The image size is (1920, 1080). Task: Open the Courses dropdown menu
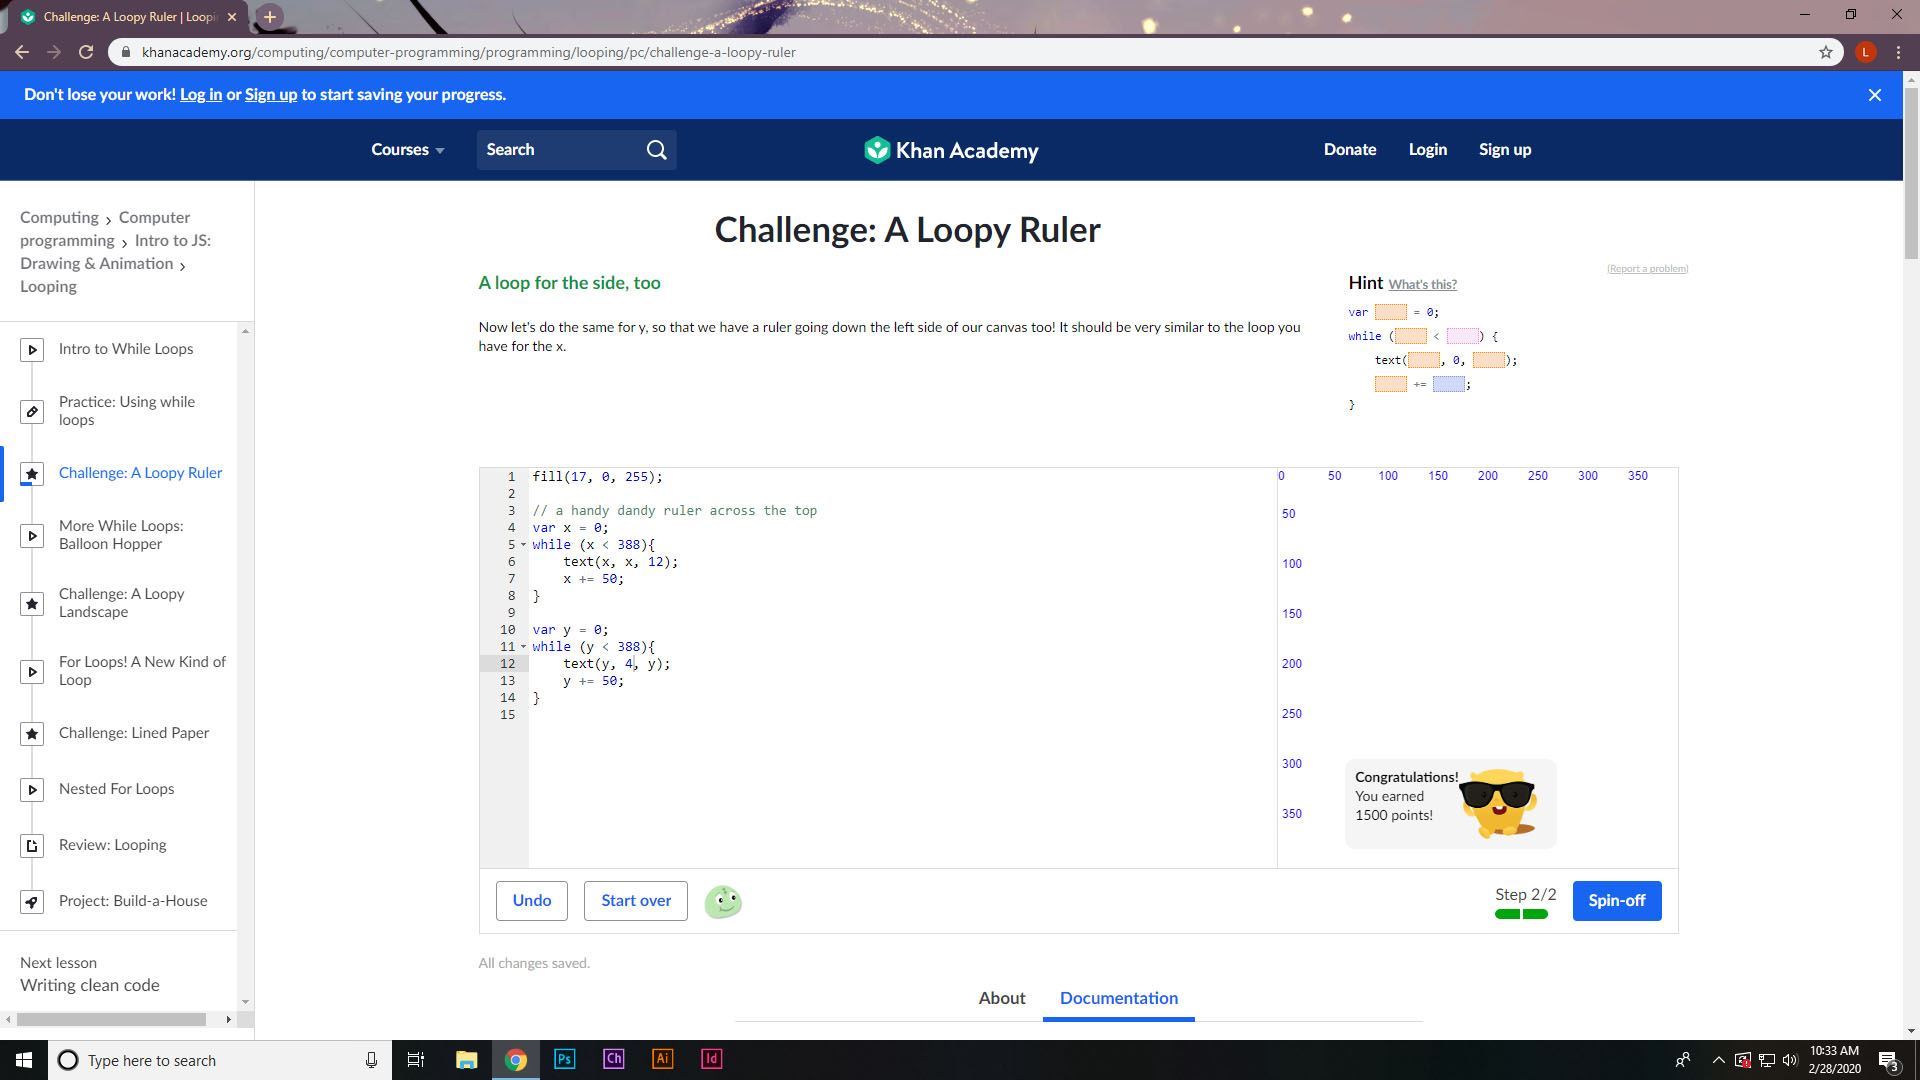pos(407,150)
